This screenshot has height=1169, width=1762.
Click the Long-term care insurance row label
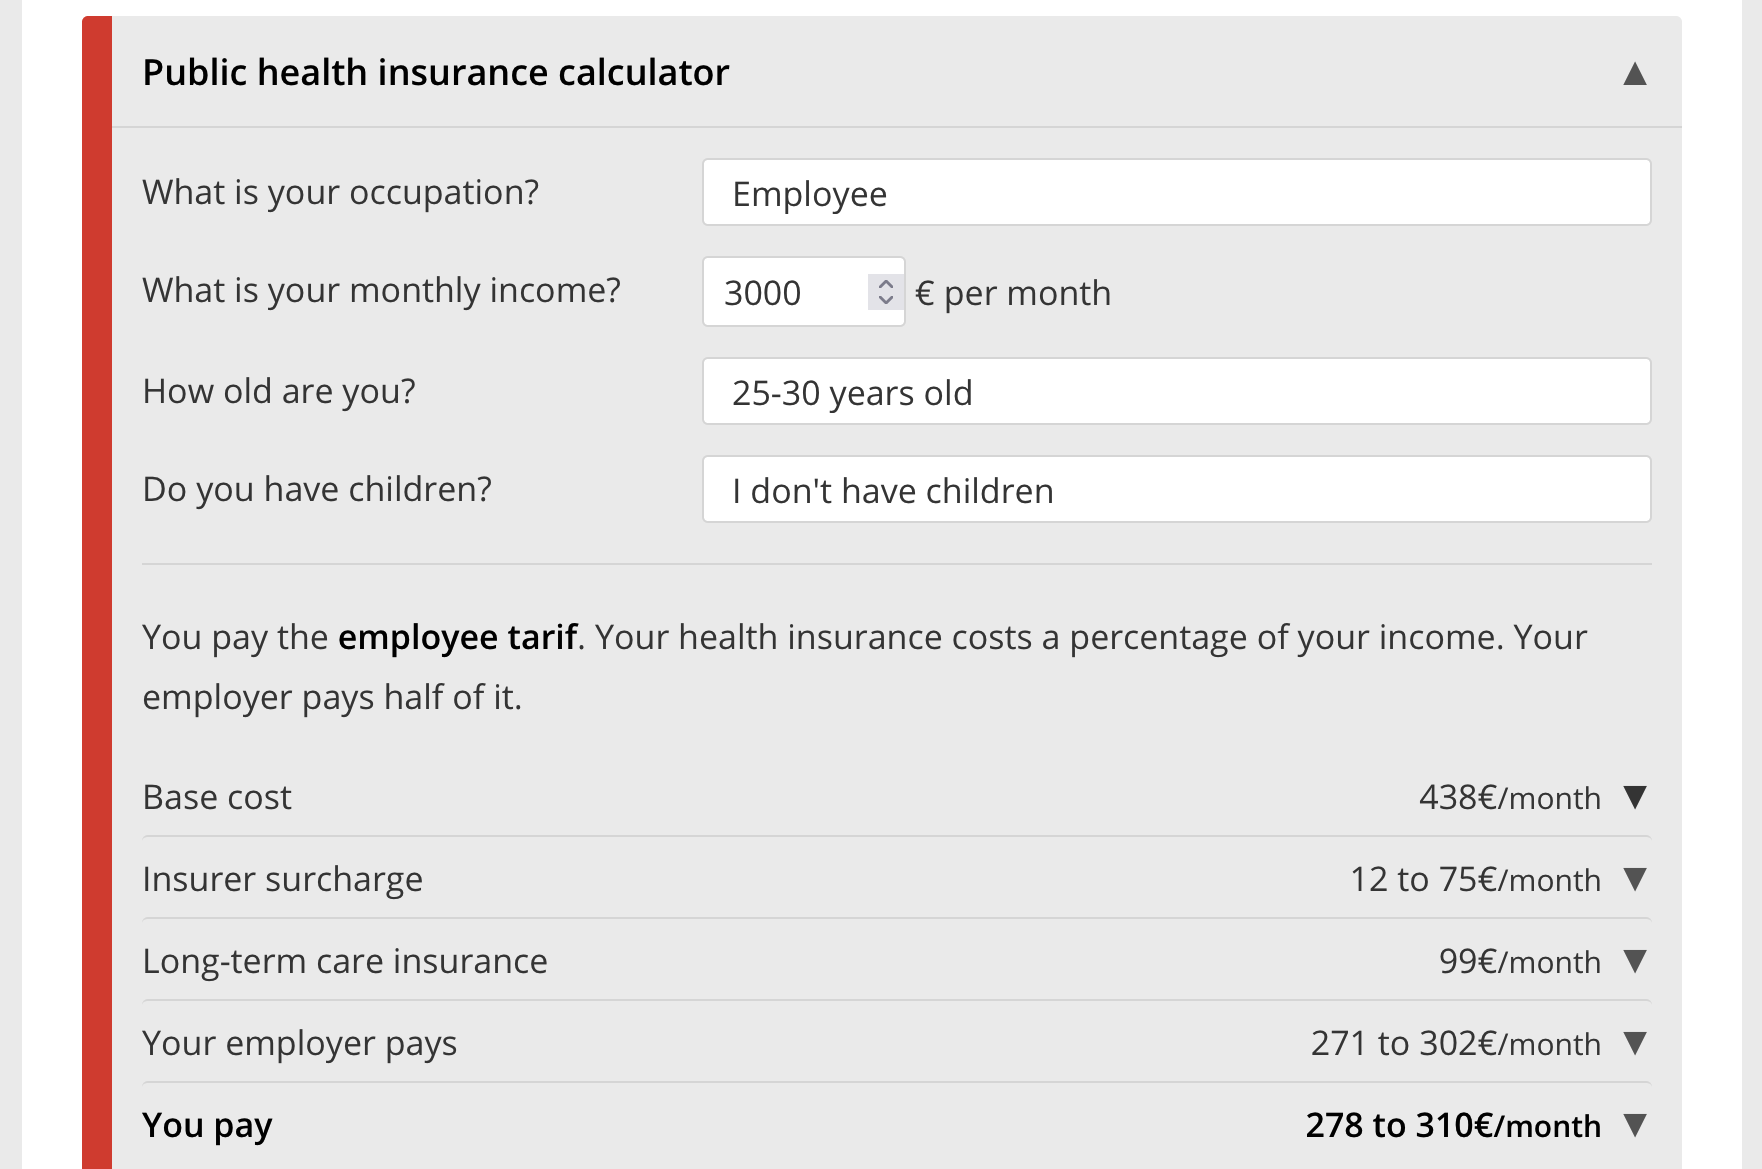pyautogui.click(x=345, y=961)
